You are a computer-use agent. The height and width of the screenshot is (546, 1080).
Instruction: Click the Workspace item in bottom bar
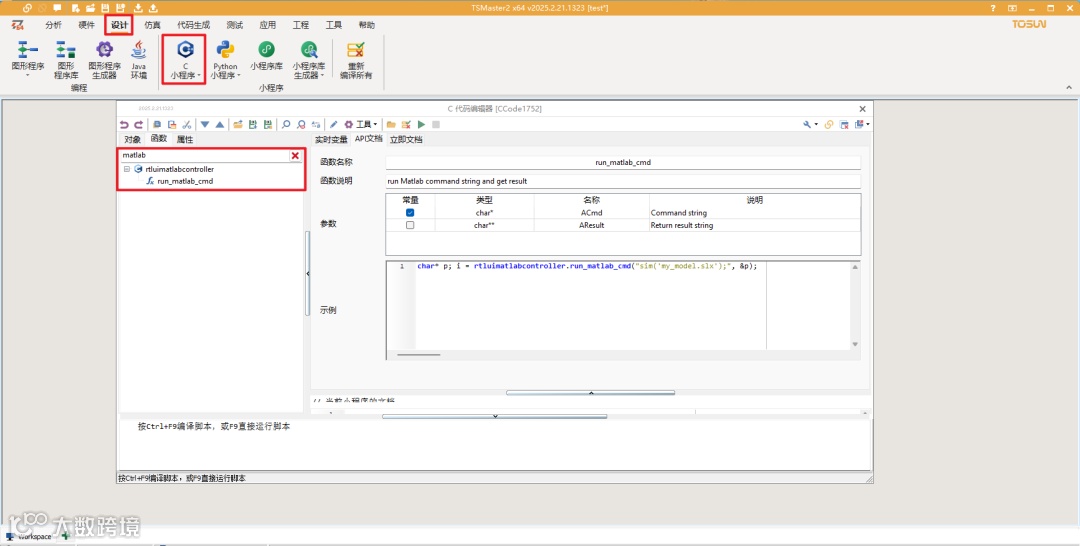(29, 536)
